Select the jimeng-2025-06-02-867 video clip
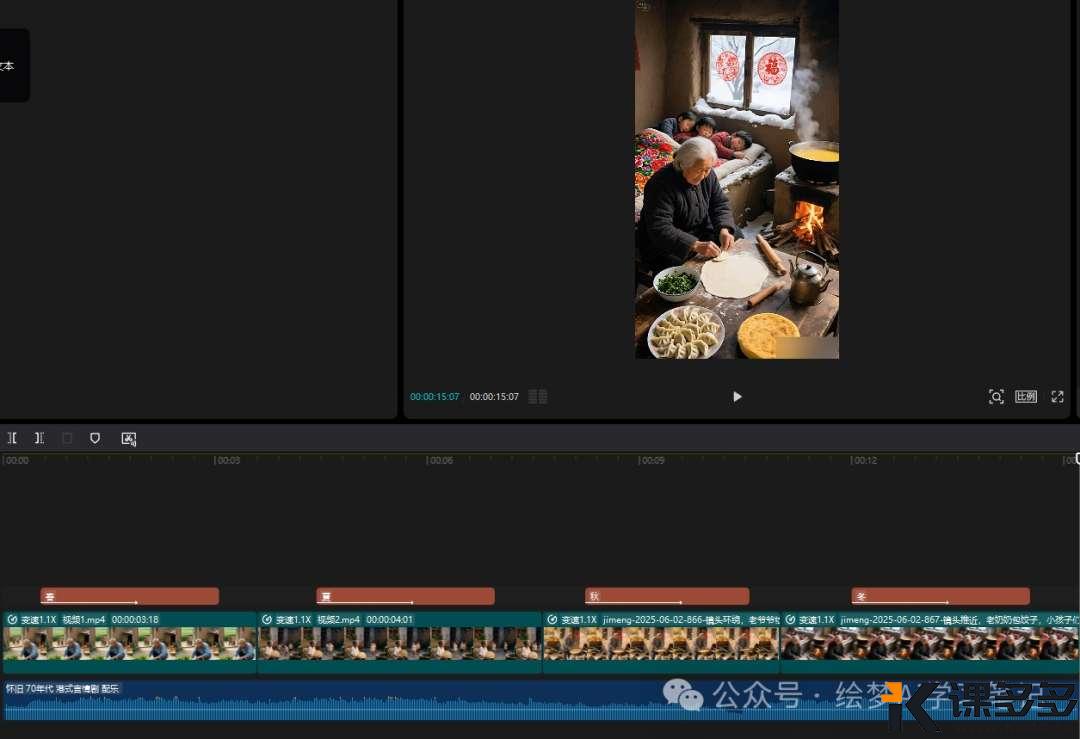1080x739 pixels. pyautogui.click(x=928, y=643)
